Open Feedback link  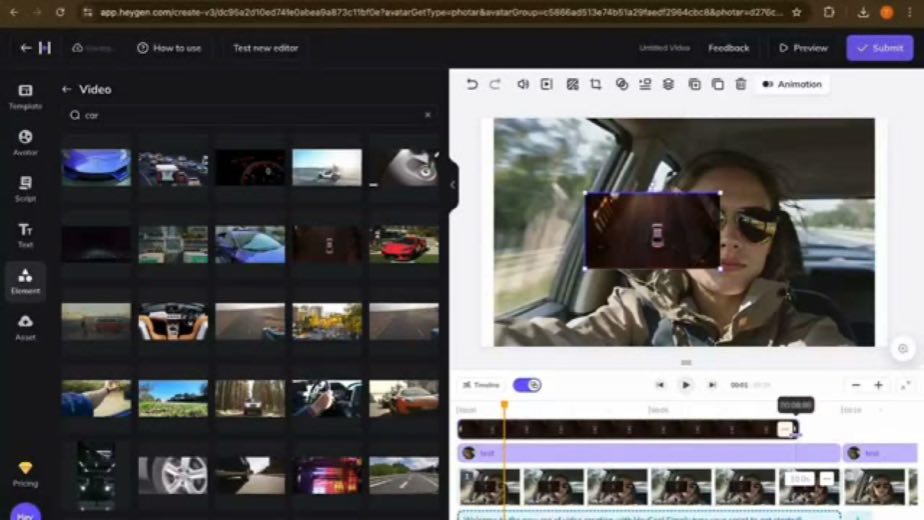728,48
